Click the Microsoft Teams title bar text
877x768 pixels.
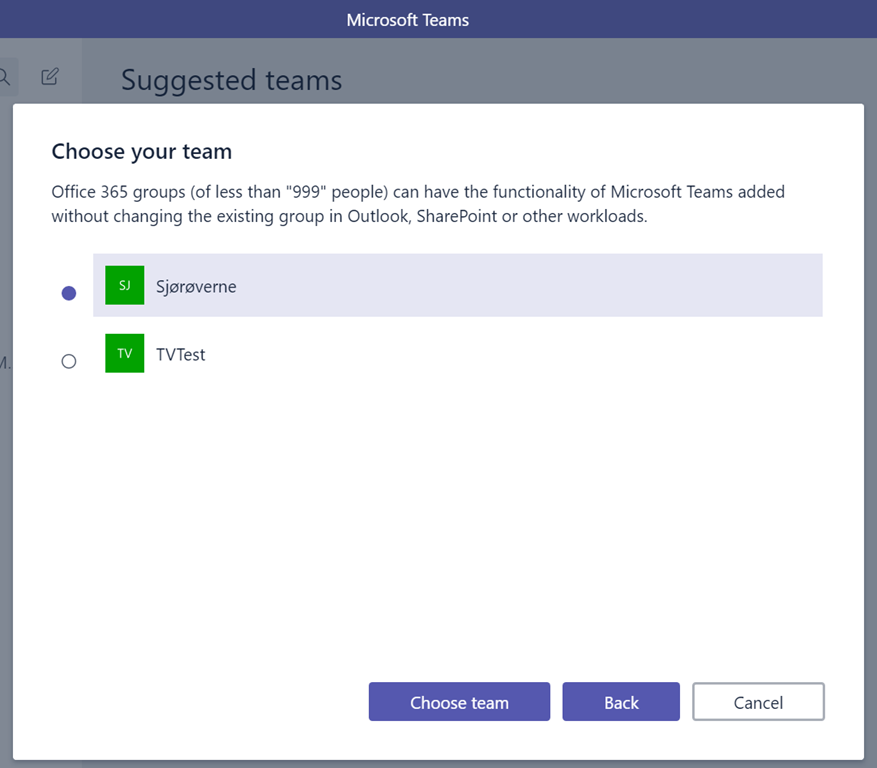407,20
